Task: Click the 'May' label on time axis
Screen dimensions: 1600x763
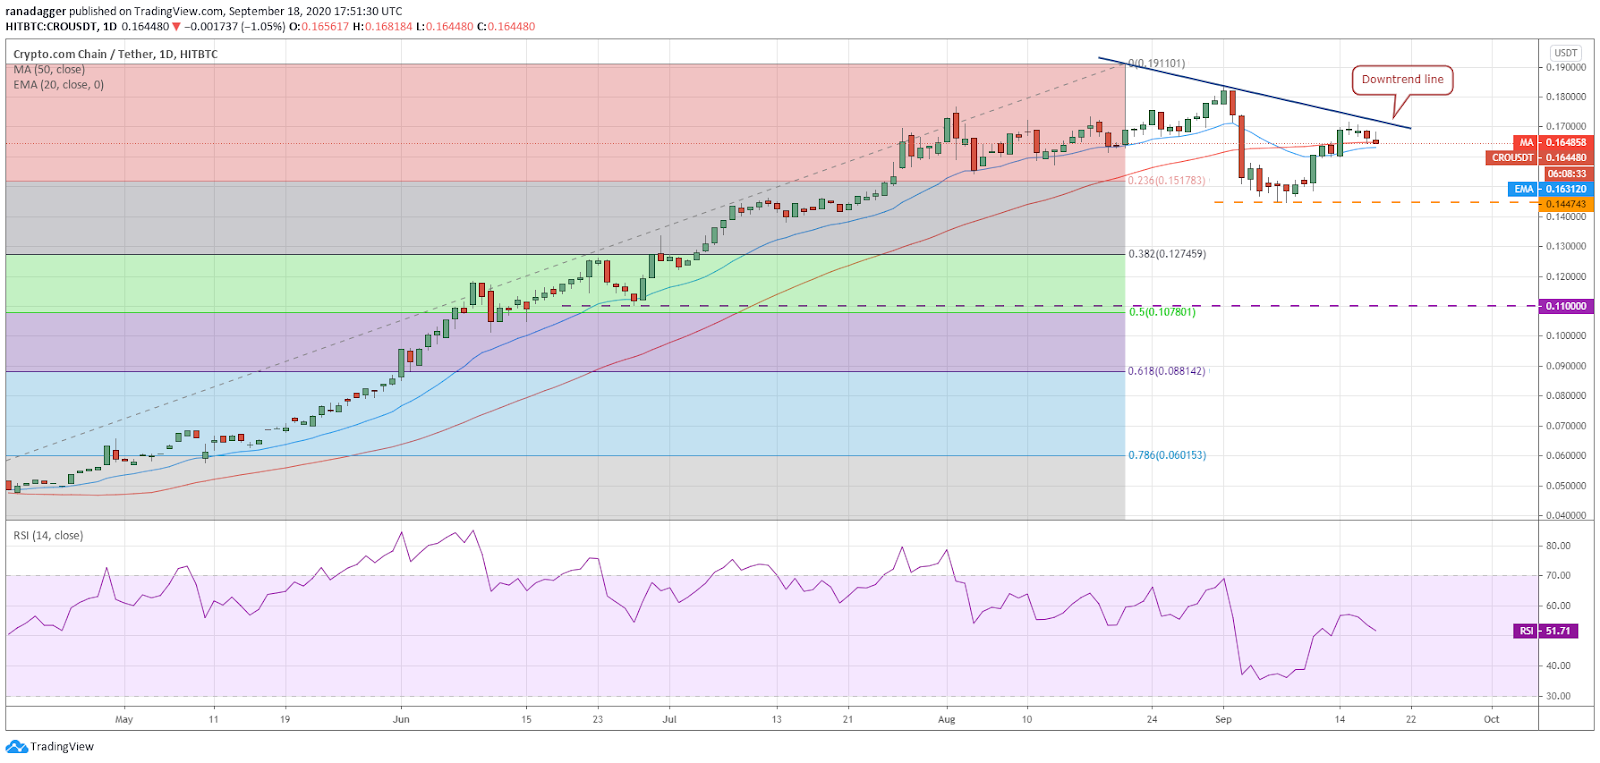Action: coord(124,719)
